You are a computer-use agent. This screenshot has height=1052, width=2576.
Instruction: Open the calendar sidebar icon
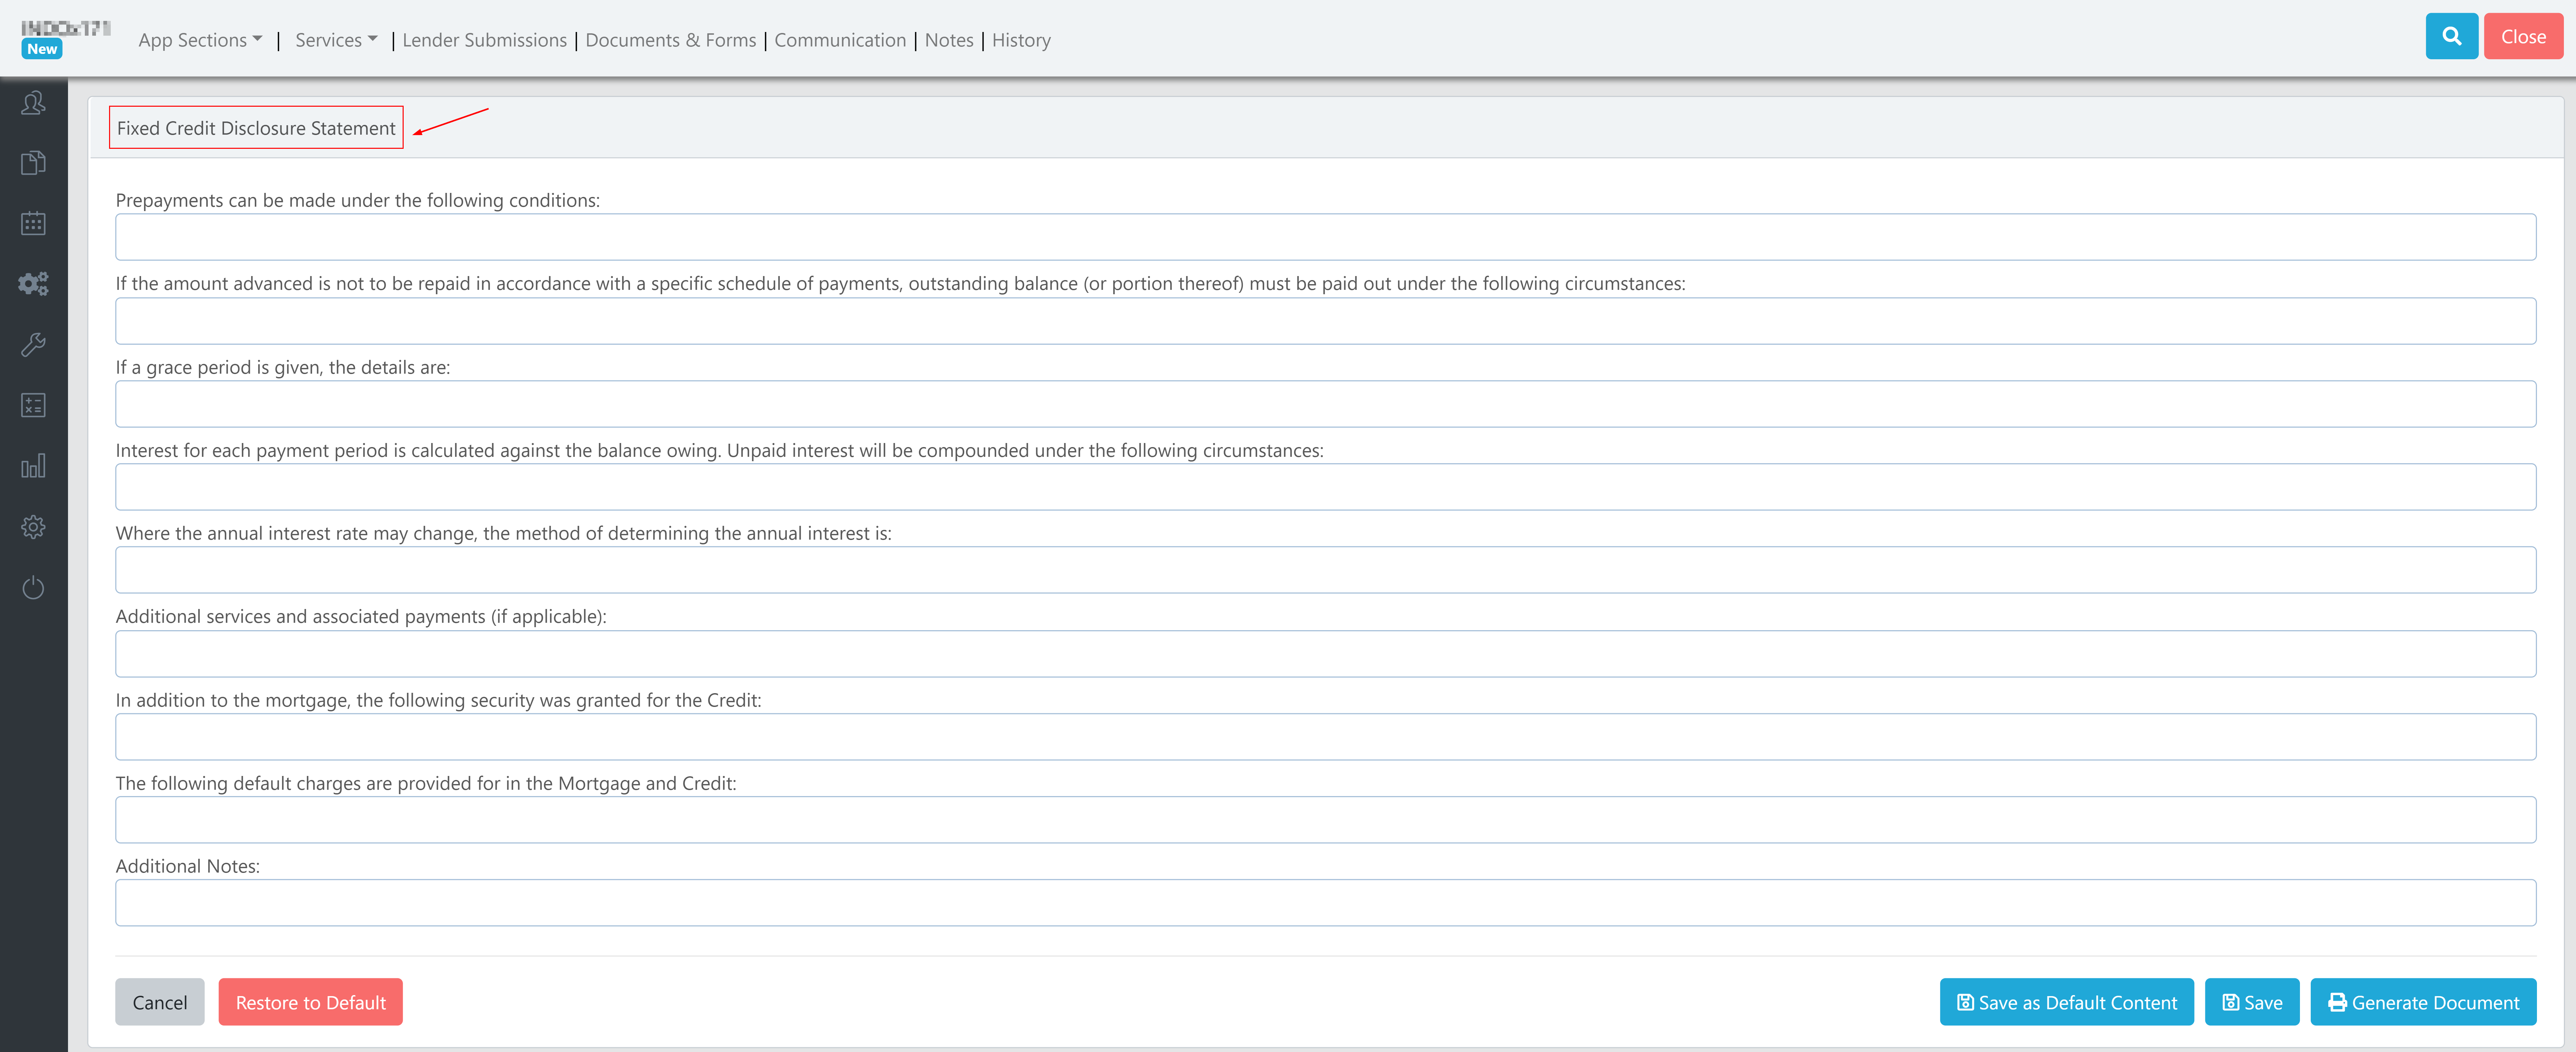33,223
